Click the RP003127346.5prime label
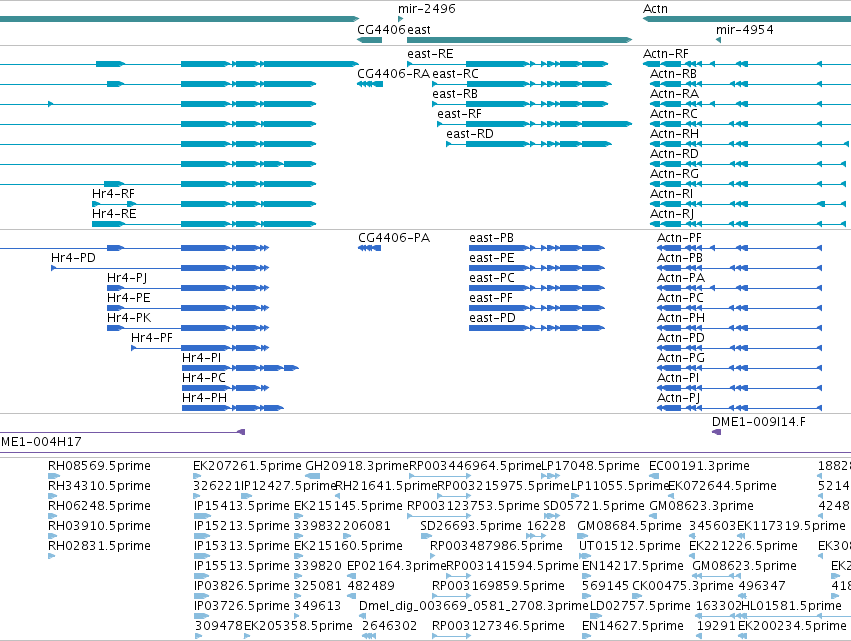 point(498,626)
